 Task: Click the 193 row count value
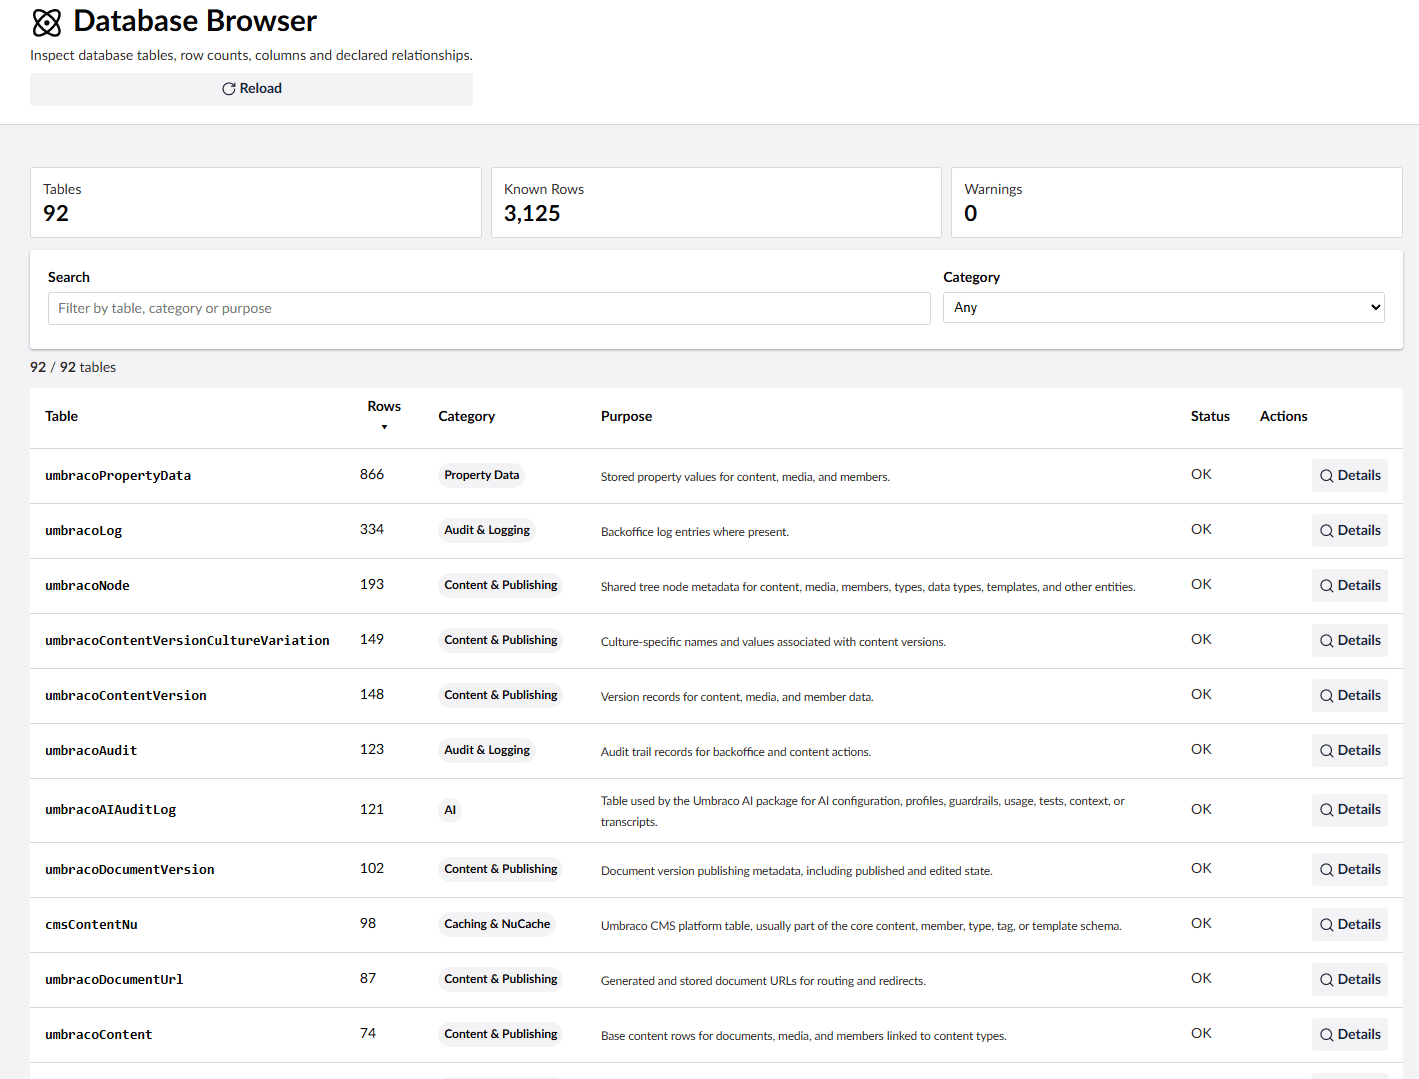click(x=372, y=584)
